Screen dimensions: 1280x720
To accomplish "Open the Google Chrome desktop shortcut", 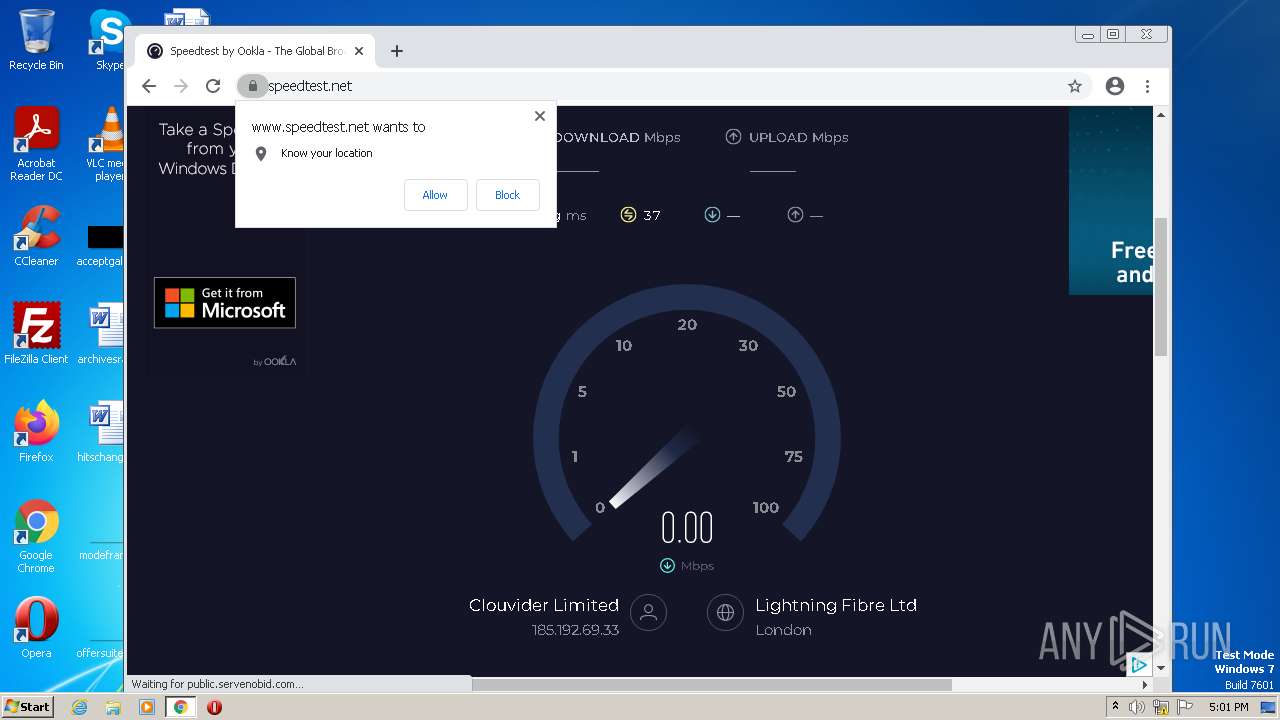I will click(36, 537).
